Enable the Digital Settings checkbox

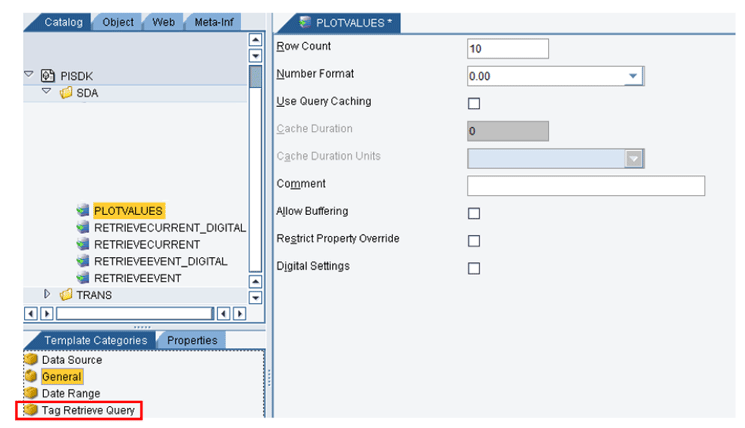(474, 268)
